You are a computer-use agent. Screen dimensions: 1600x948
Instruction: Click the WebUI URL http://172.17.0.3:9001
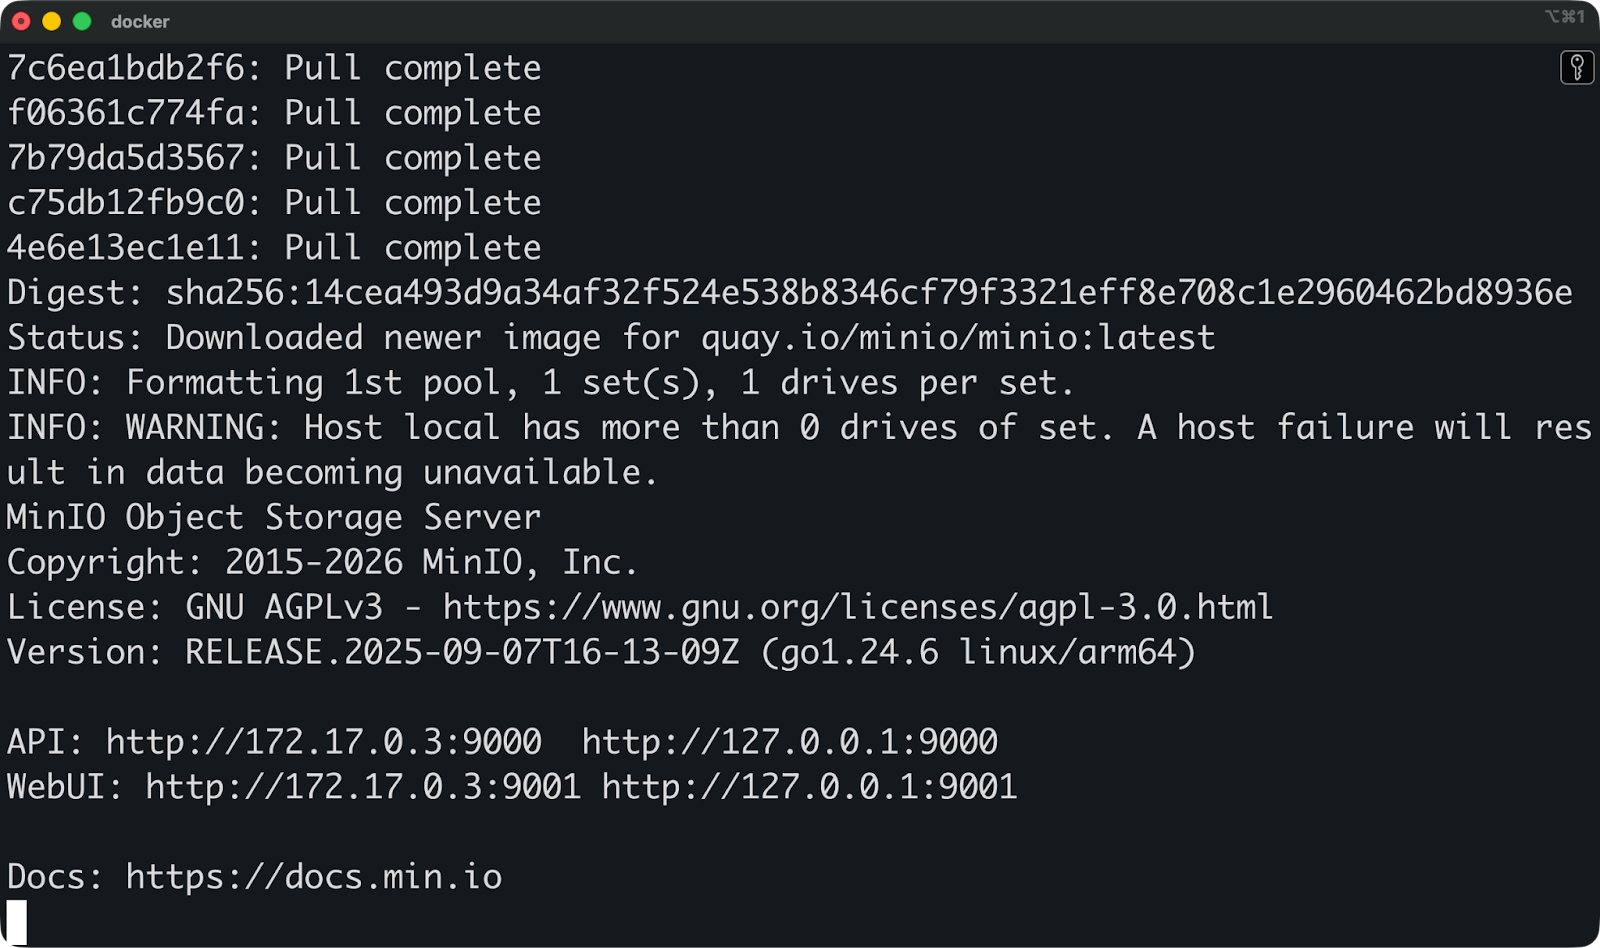tap(363, 786)
